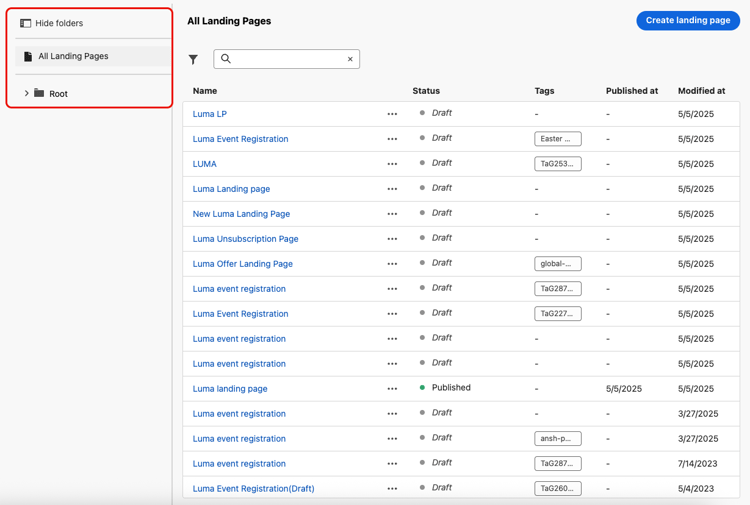
Task: Click the Create landing page button
Action: (x=688, y=20)
